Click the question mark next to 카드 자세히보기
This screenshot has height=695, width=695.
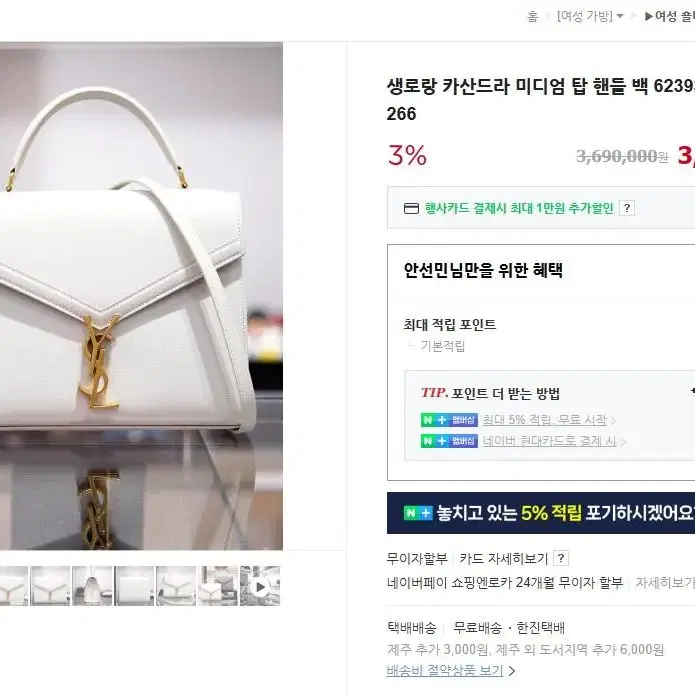pyautogui.click(x=561, y=558)
